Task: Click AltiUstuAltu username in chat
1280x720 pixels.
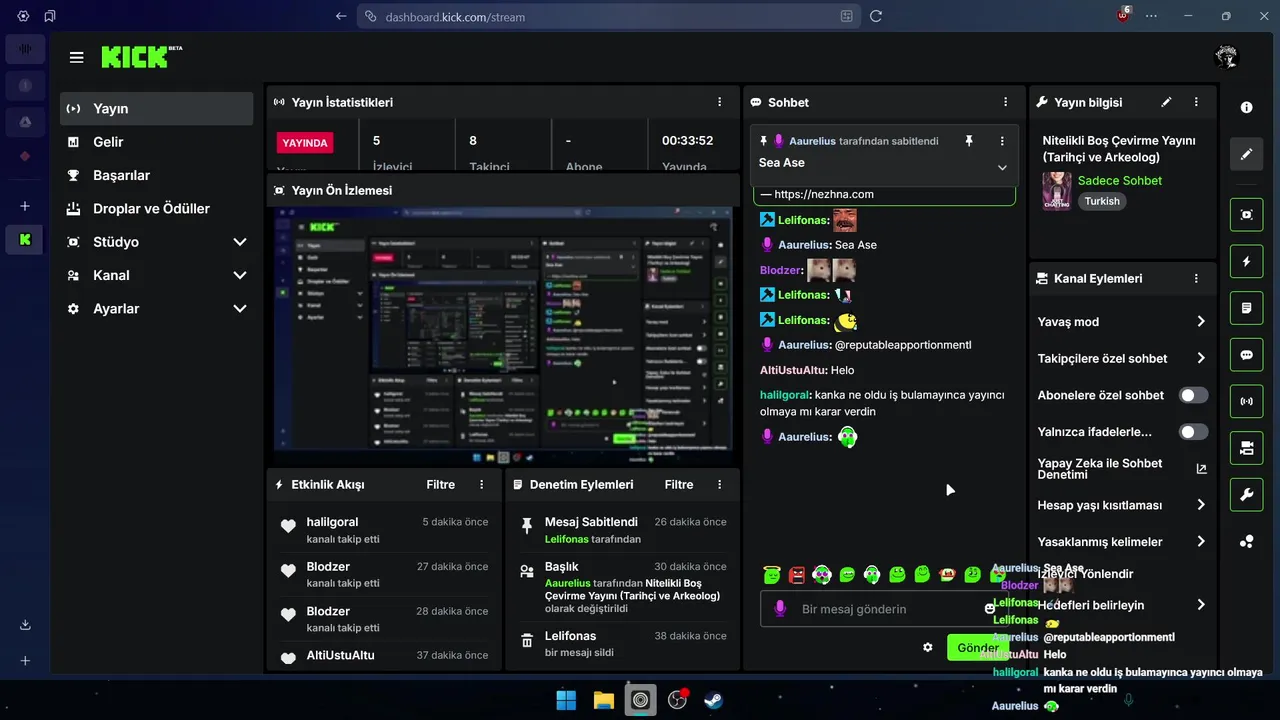Action: click(x=793, y=370)
